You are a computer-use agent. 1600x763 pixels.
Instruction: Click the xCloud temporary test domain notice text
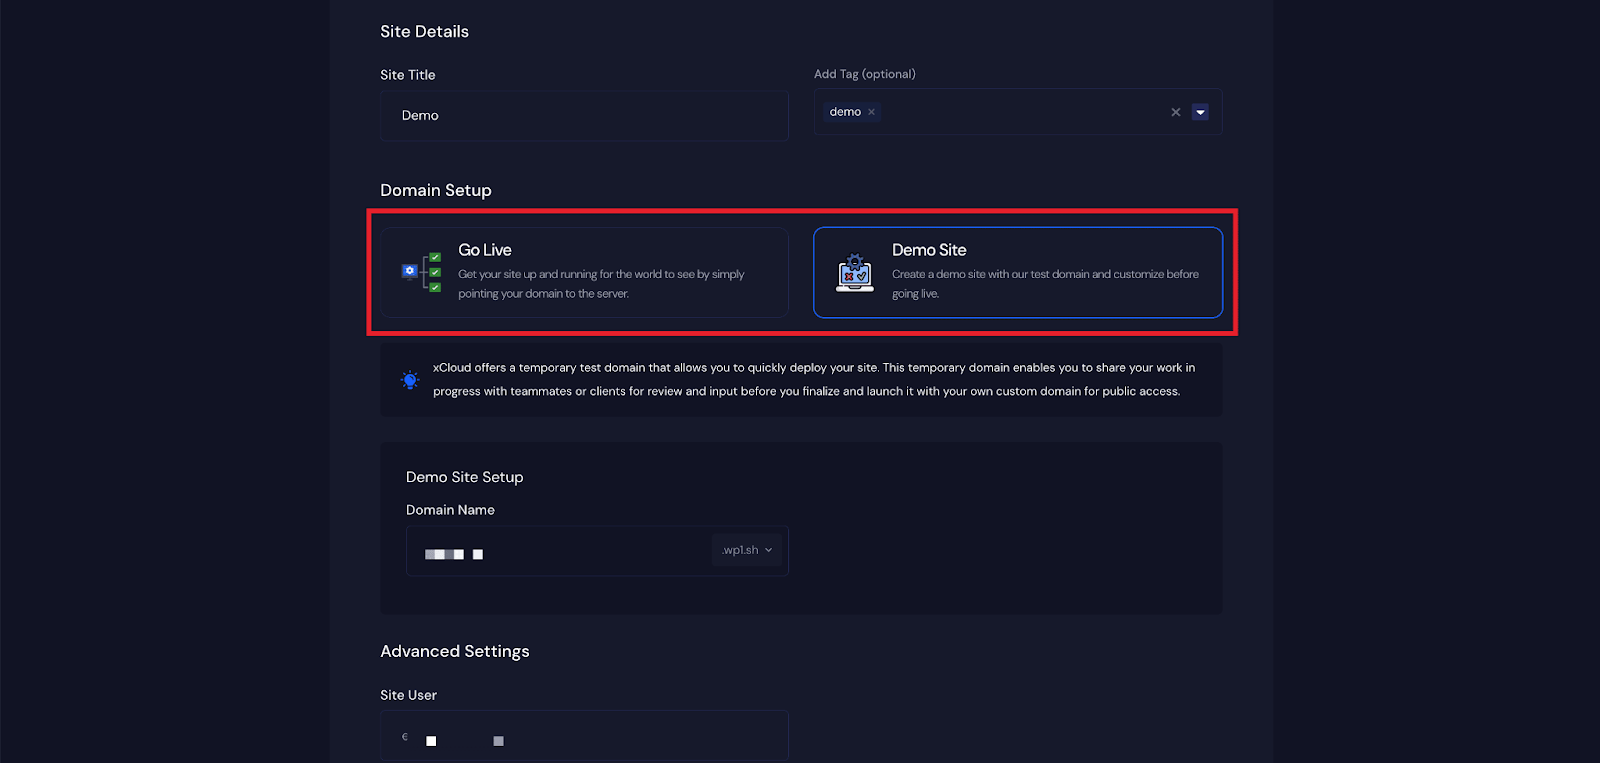[x=814, y=380]
